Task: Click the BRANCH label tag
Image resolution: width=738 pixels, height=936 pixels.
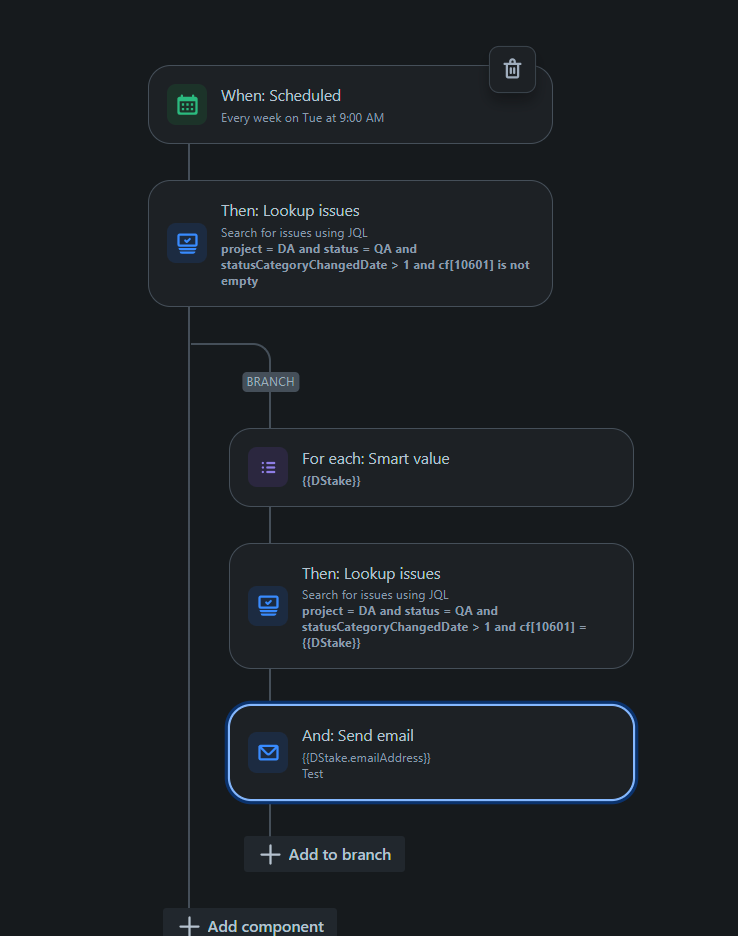Action: [x=270, y=382]
